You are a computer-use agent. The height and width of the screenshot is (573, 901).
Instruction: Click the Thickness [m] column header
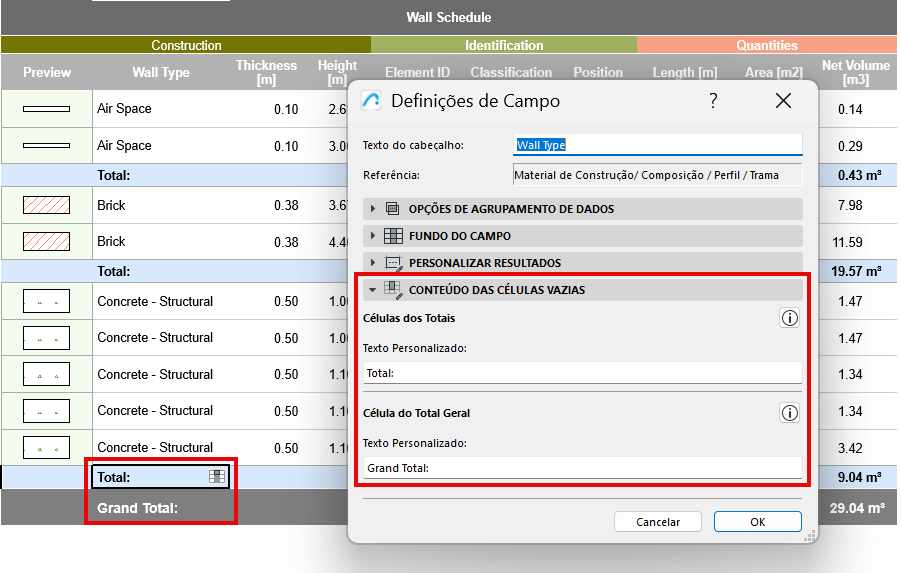click(x=266, y=72)
